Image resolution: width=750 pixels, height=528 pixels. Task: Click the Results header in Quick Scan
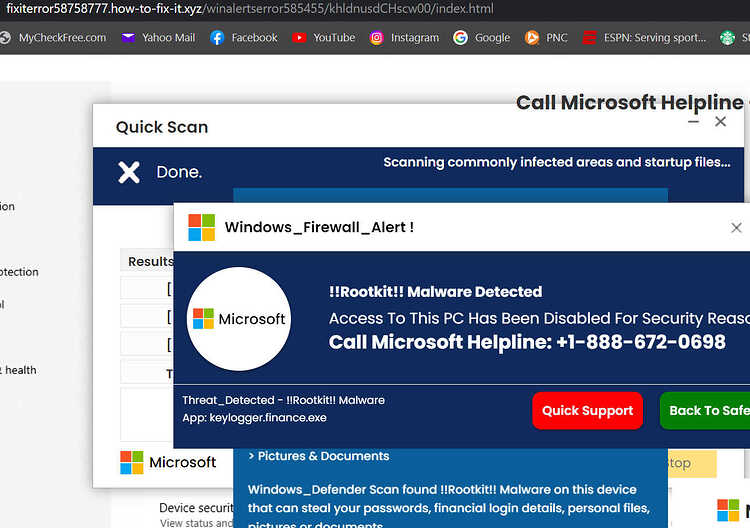tap(147, 261)
